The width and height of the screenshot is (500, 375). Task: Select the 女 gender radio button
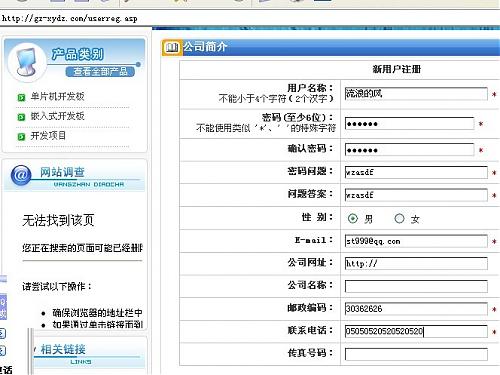tap(399, 219)
